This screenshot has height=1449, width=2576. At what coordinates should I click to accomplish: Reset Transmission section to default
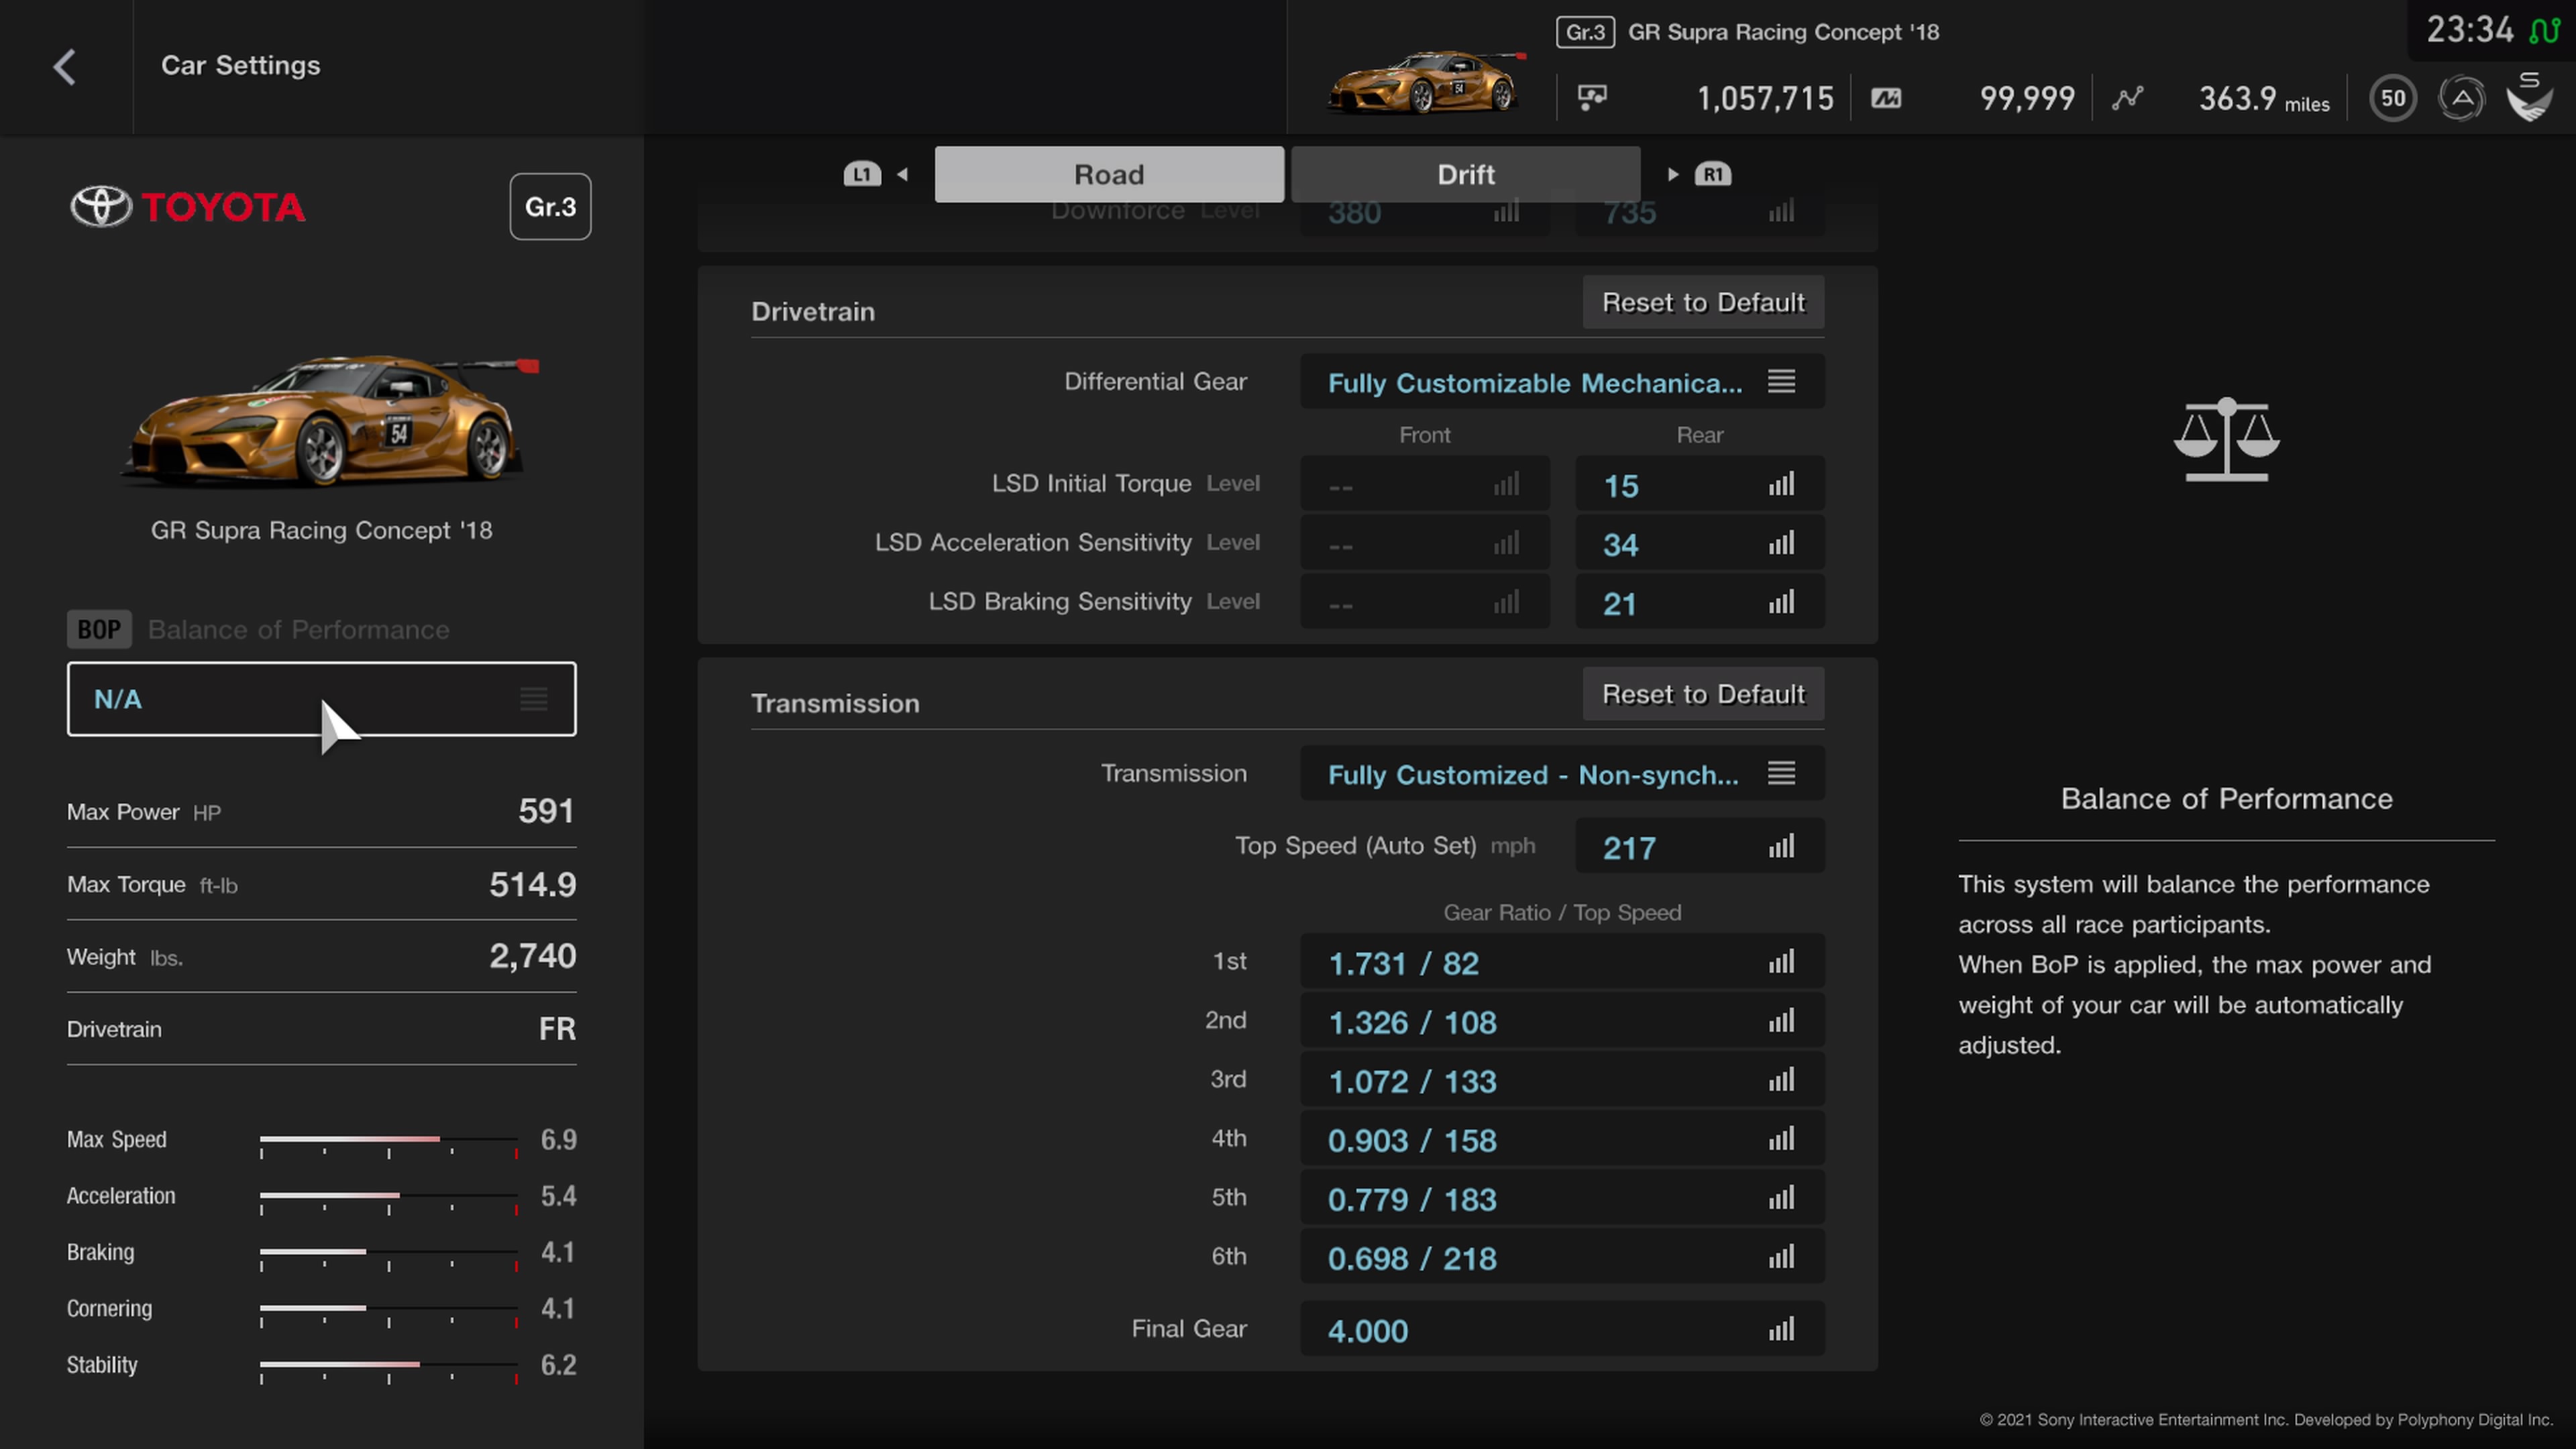pos(1703,694)
